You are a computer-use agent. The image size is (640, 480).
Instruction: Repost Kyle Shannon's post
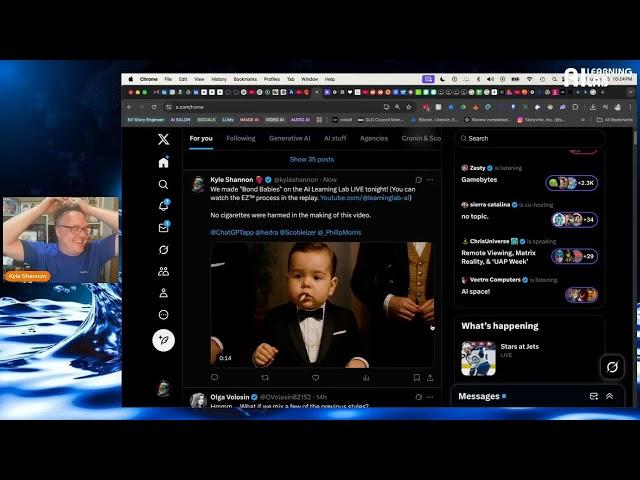[265, 378]
